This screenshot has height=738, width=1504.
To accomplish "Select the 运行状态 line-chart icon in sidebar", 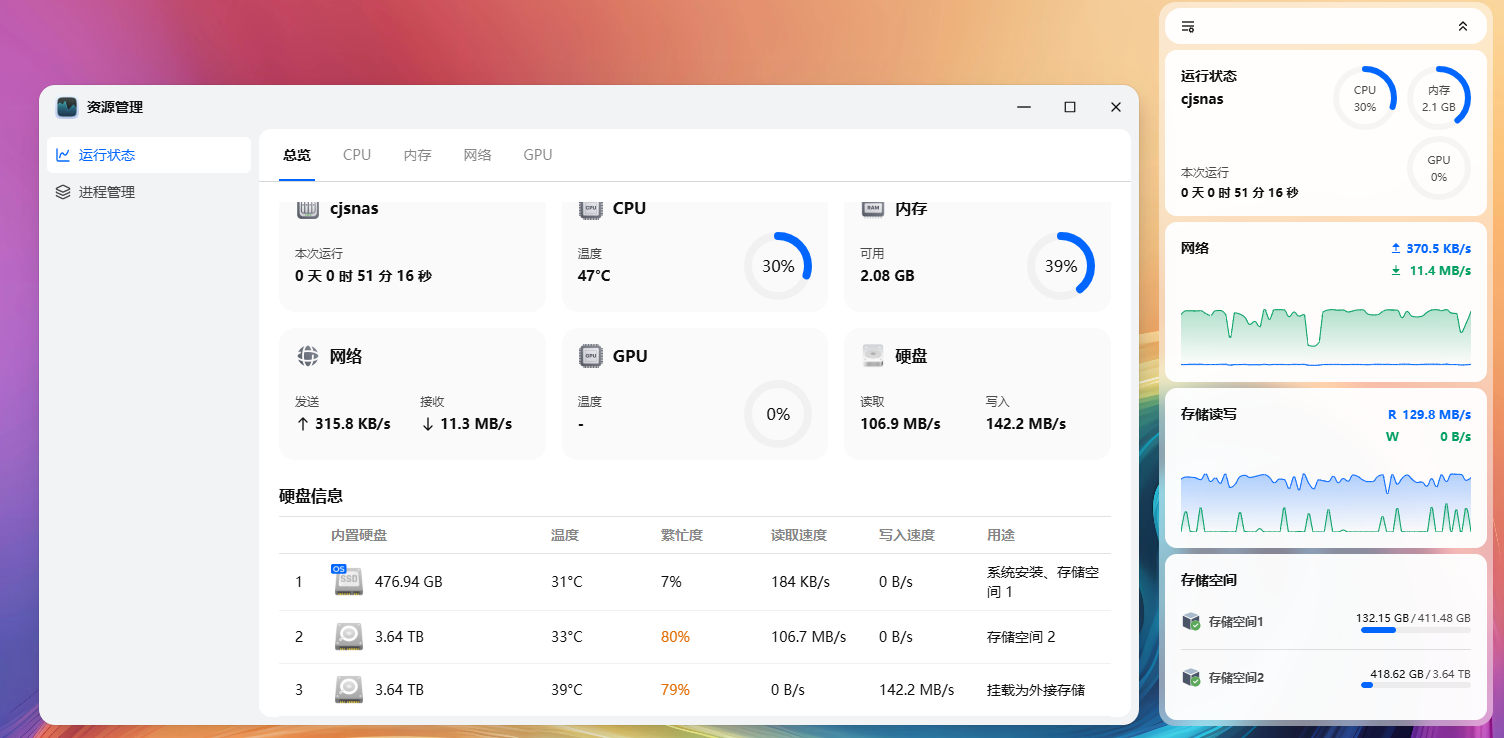I will click(65, 155).
